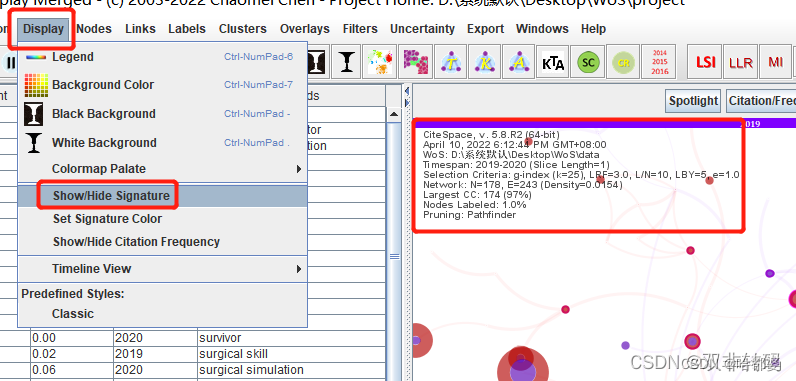796x381 pixels.
Task: Open the Display menu
Action: [43, 29]
